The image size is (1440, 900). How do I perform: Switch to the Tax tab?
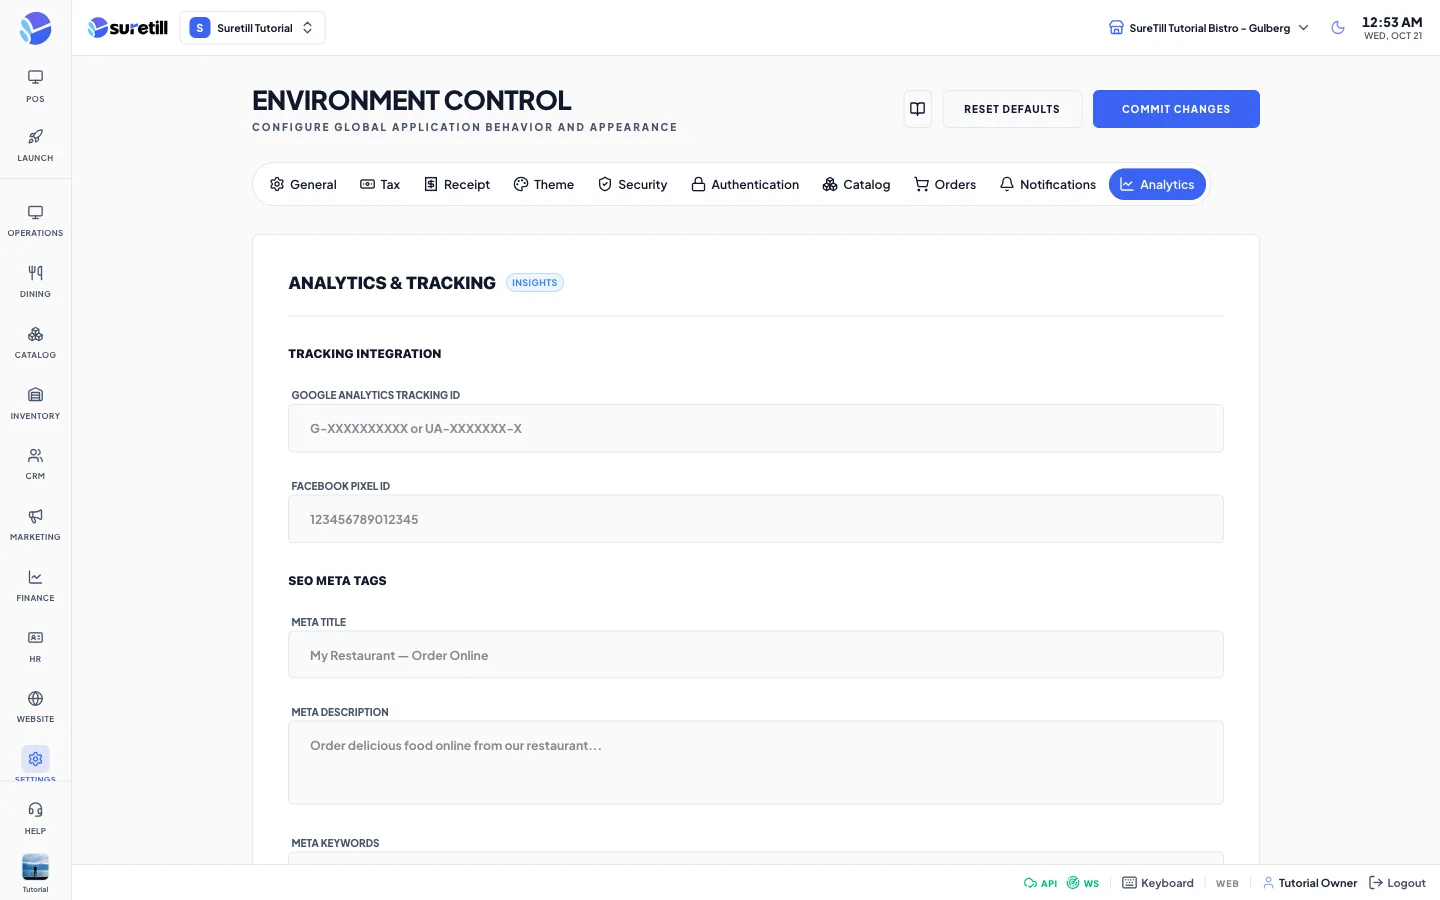380,184
